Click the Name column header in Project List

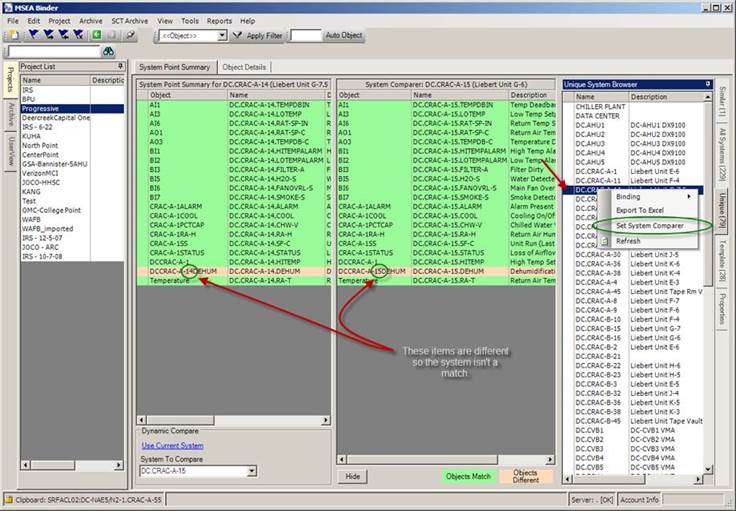click(x=55, y=80)
